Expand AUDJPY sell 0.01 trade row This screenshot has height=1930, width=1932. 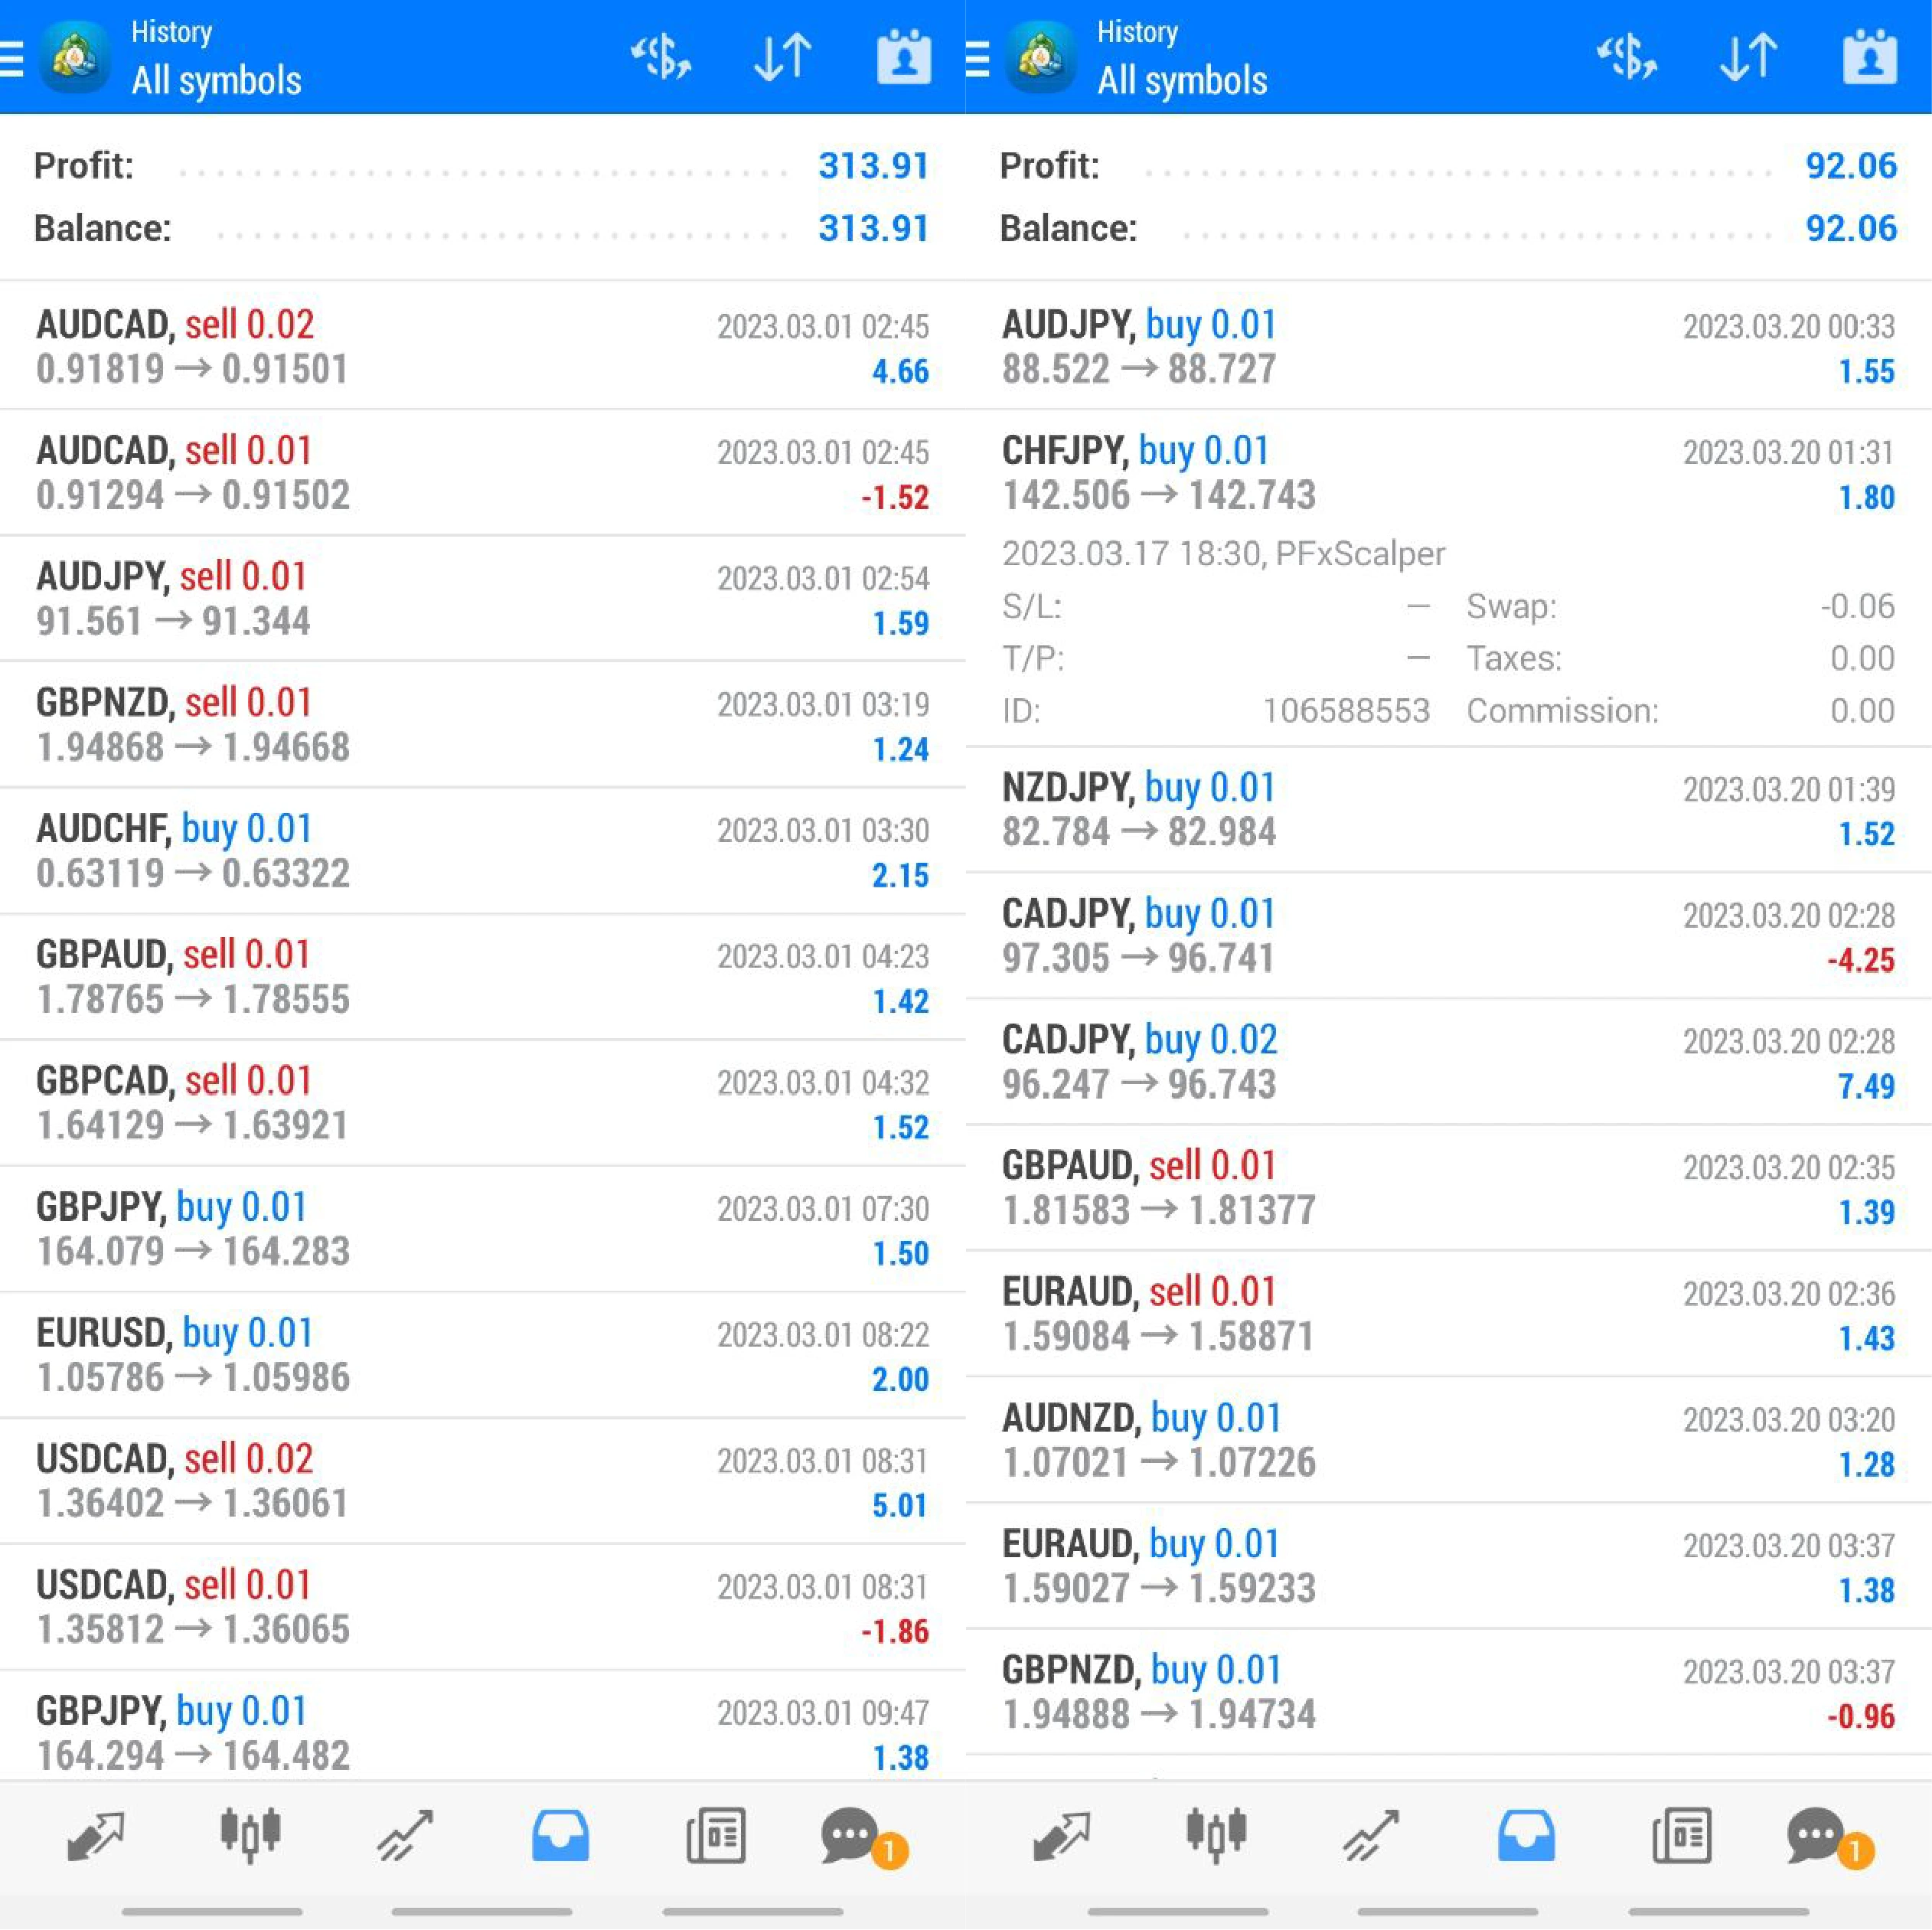(483, 598)
